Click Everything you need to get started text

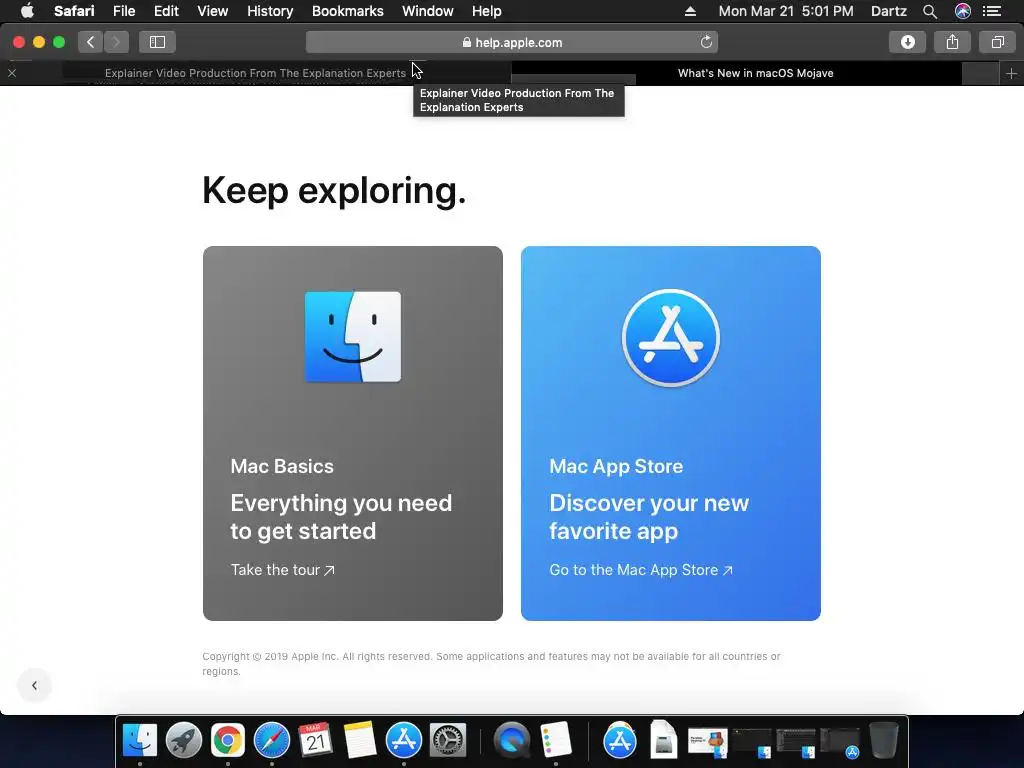pyautogui.click(x=341, y=517)
